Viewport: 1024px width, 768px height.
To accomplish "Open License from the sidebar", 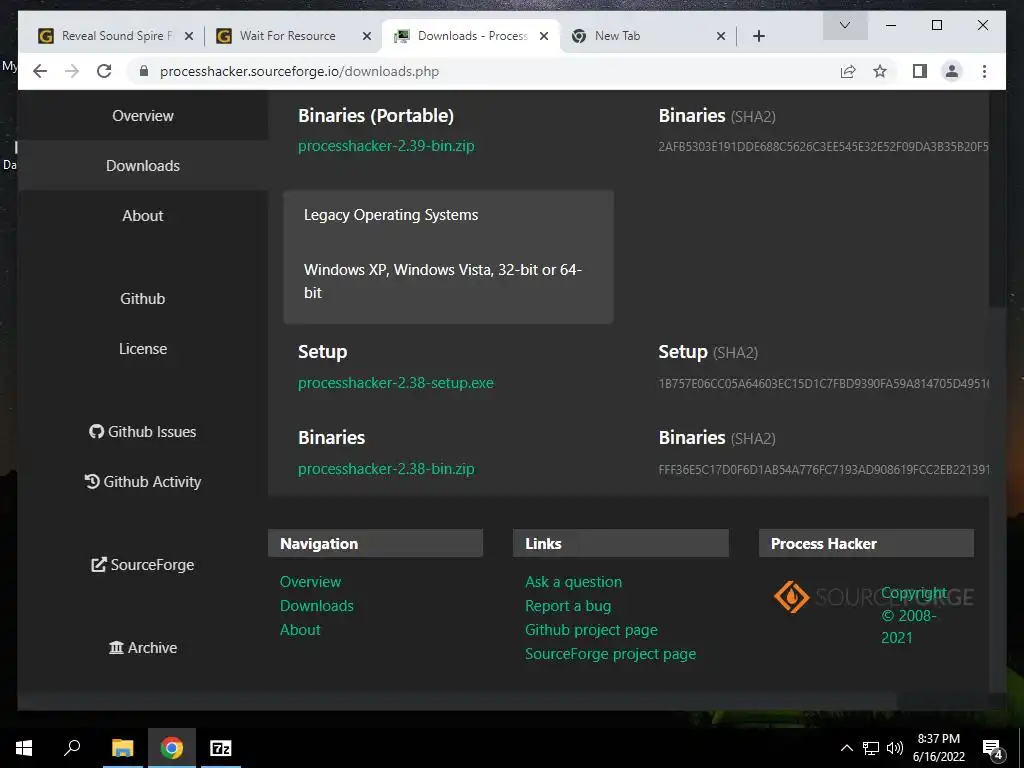I will [142, 349].
